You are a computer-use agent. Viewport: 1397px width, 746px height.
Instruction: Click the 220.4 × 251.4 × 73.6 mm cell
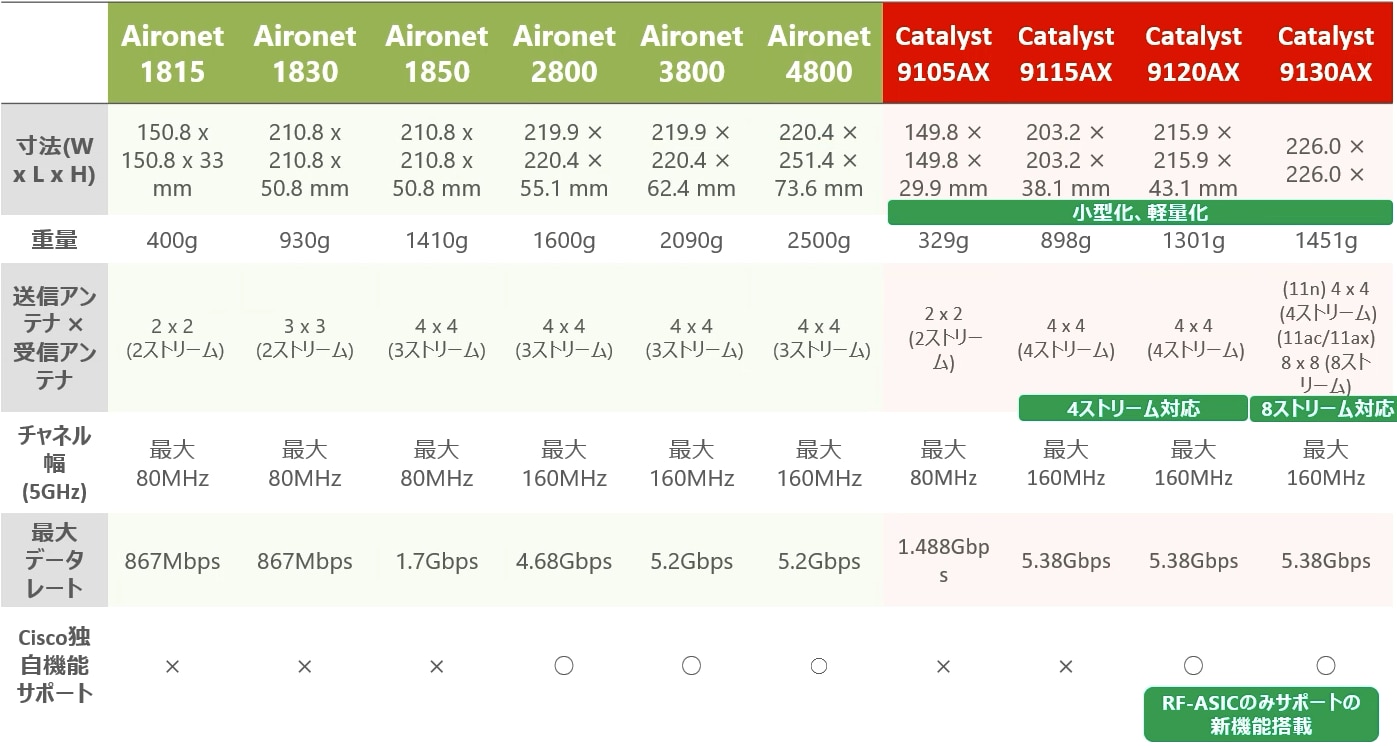click(819, 160)
